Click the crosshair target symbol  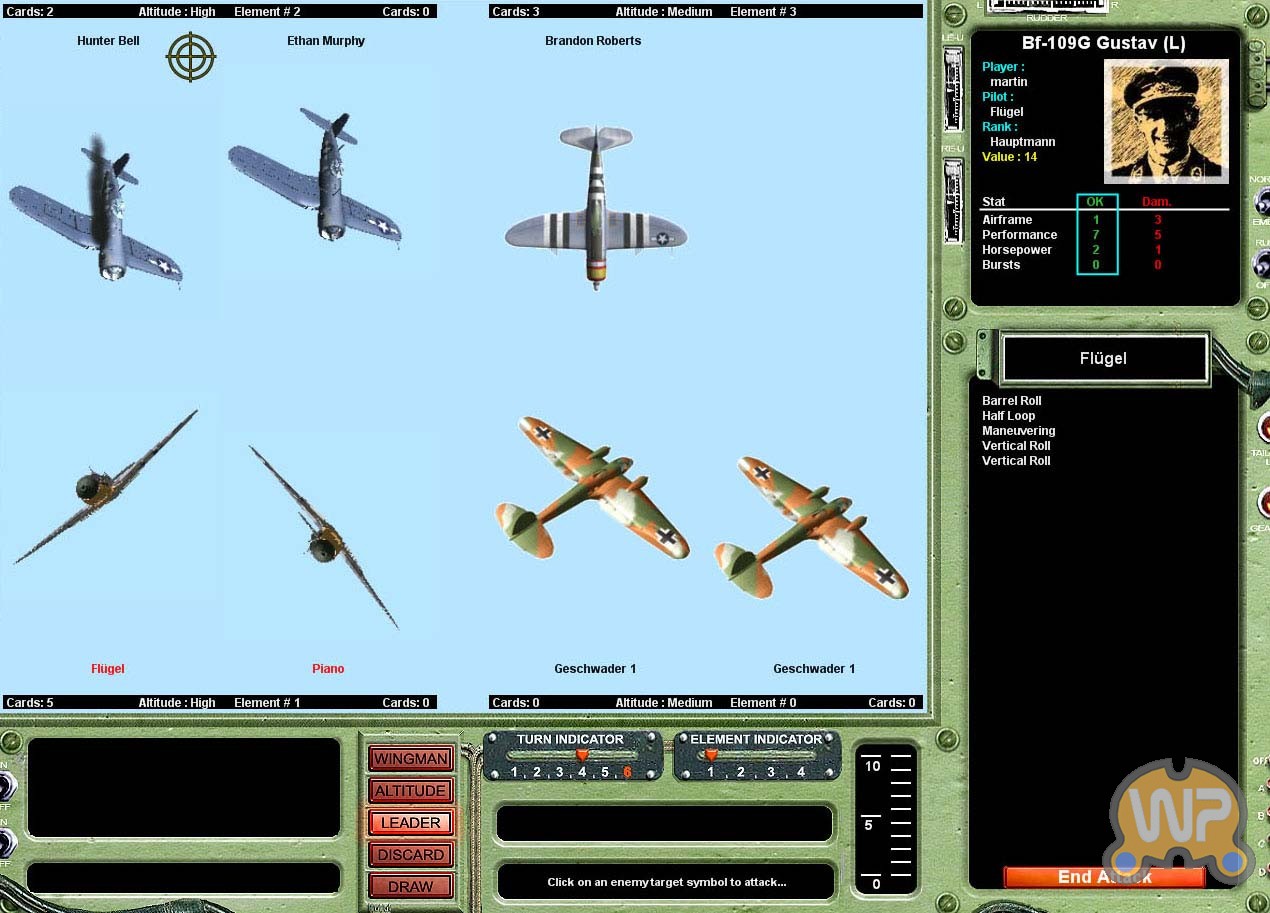[x=191, y=57]
